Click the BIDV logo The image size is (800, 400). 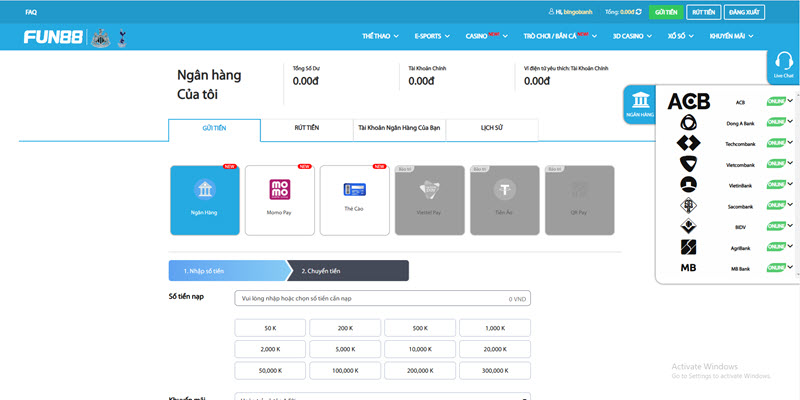coord(688,226)
